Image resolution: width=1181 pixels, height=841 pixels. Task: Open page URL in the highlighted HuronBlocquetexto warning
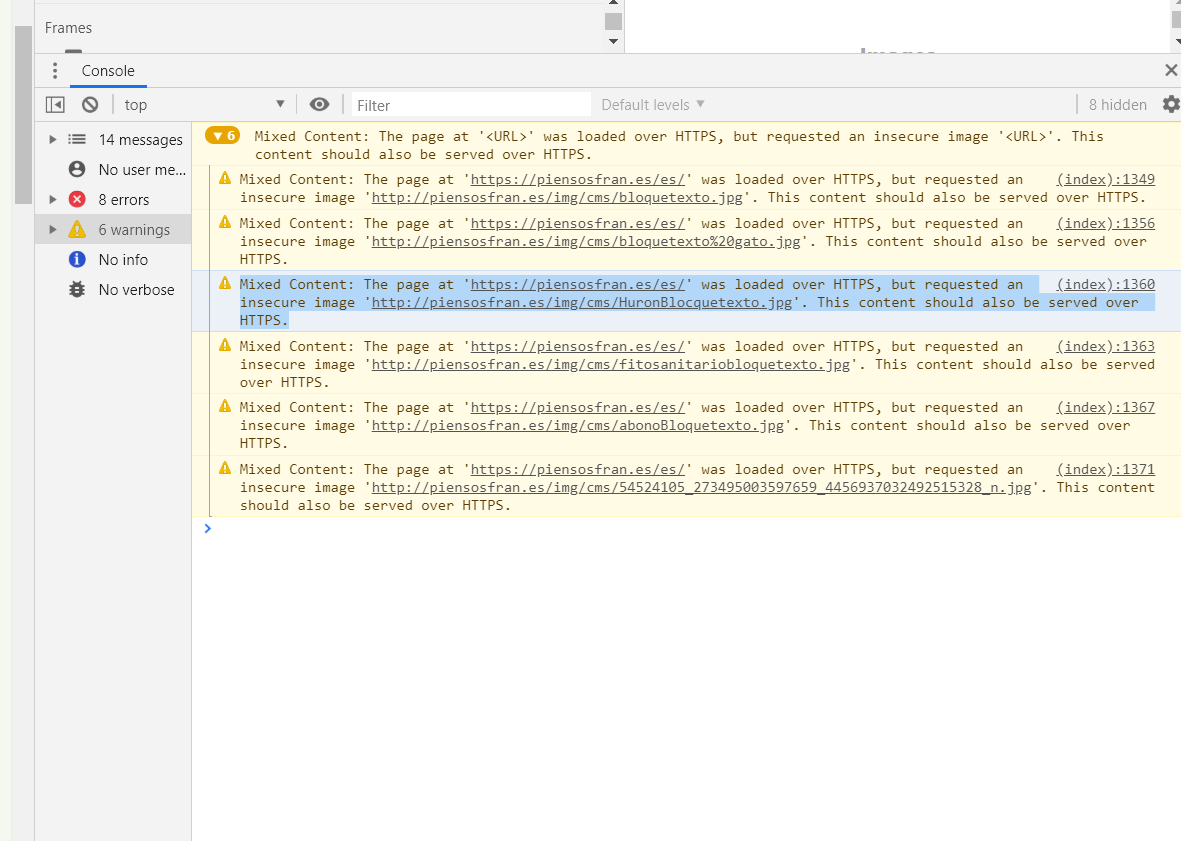(578, 285)
